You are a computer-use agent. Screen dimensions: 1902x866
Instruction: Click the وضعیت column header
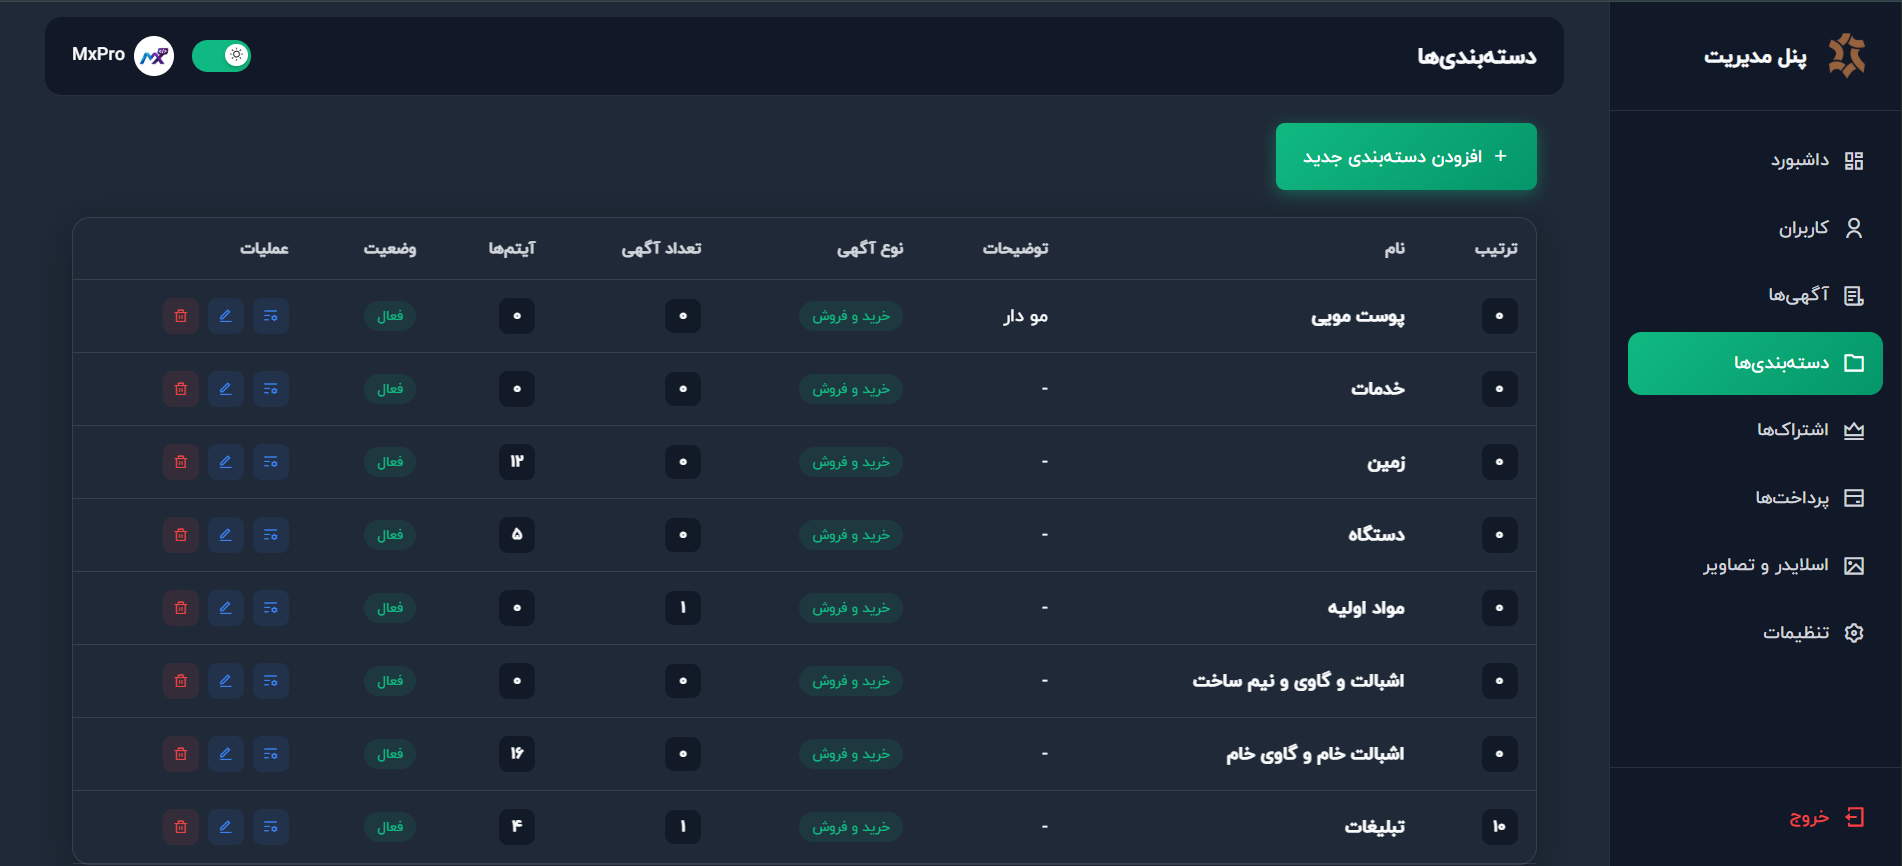(390, 249)
